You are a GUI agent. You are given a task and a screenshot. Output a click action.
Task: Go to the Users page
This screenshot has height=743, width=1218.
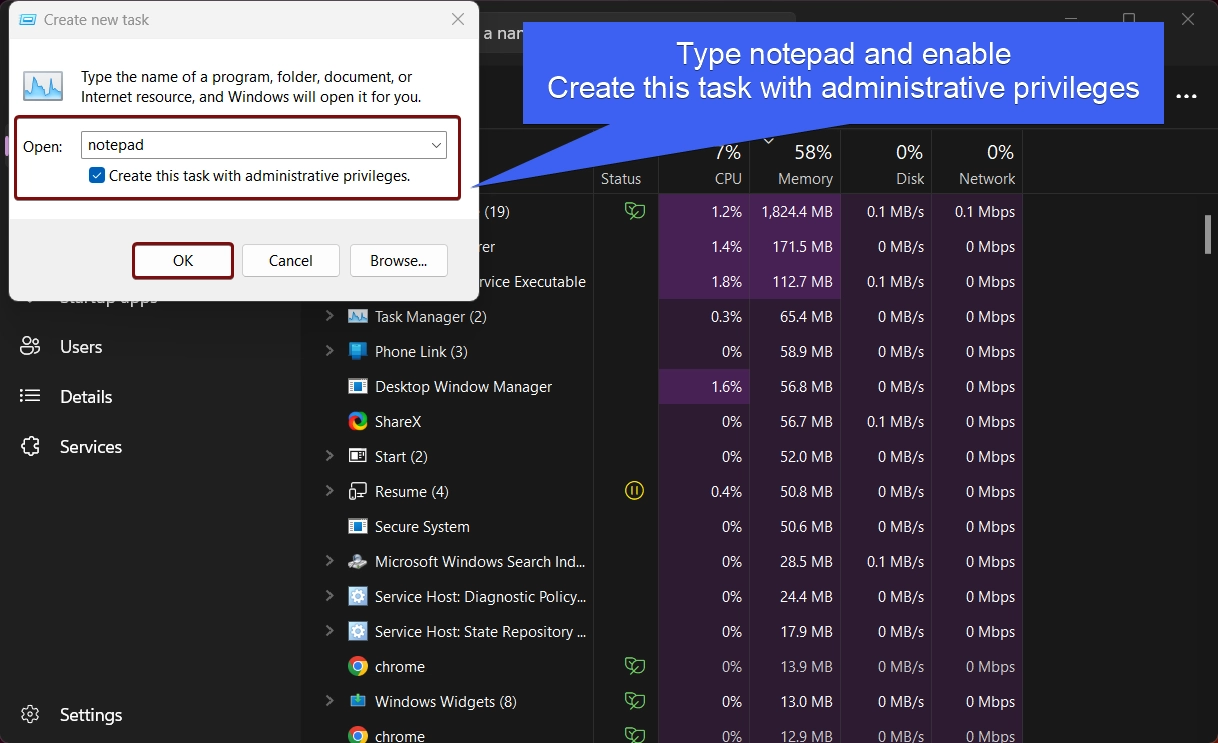pos(81,347)
